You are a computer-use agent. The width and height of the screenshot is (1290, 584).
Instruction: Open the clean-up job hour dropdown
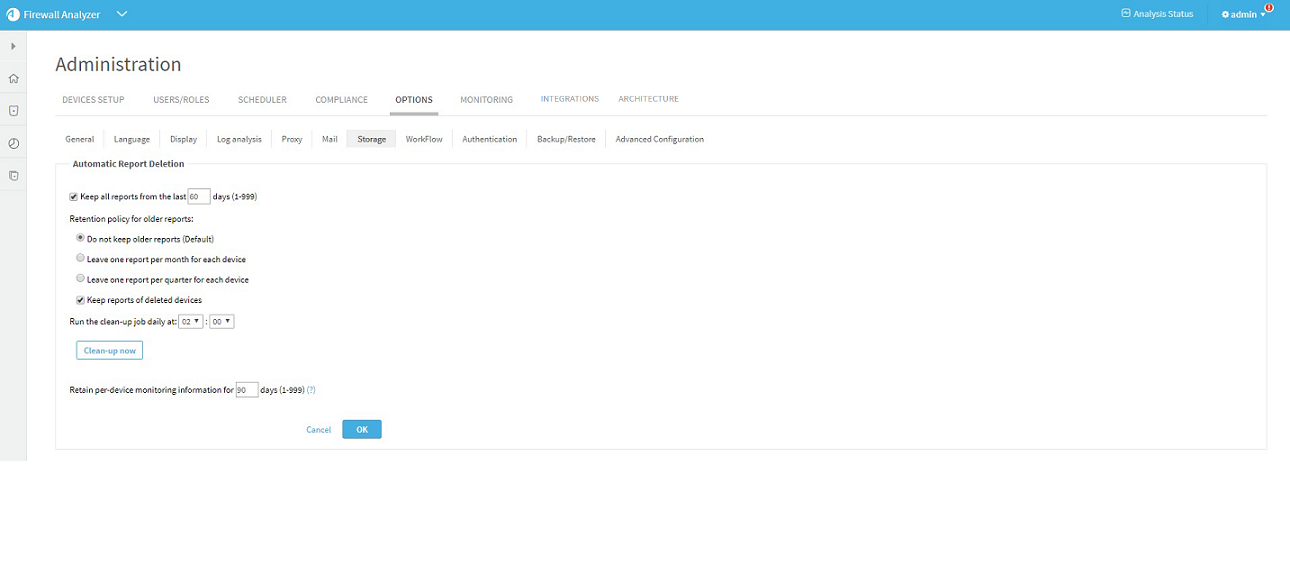click(x=191, y=321)
